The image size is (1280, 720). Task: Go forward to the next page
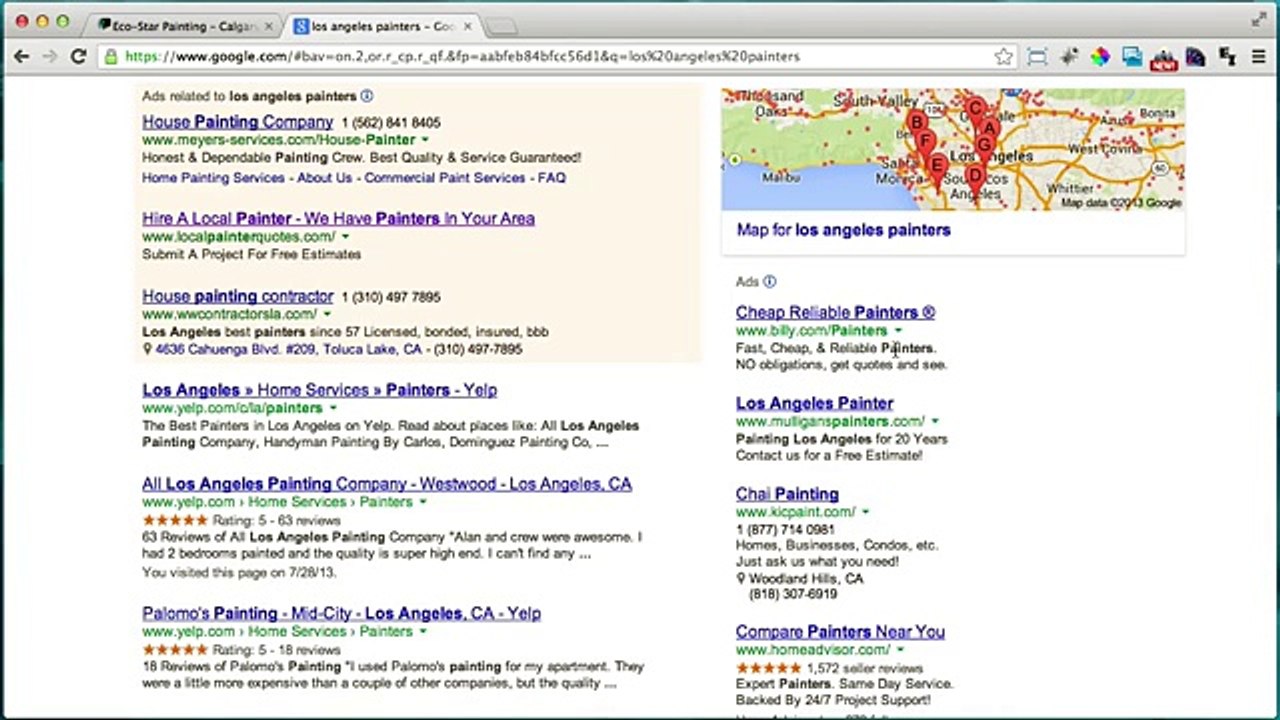click(x=49, y=57)
